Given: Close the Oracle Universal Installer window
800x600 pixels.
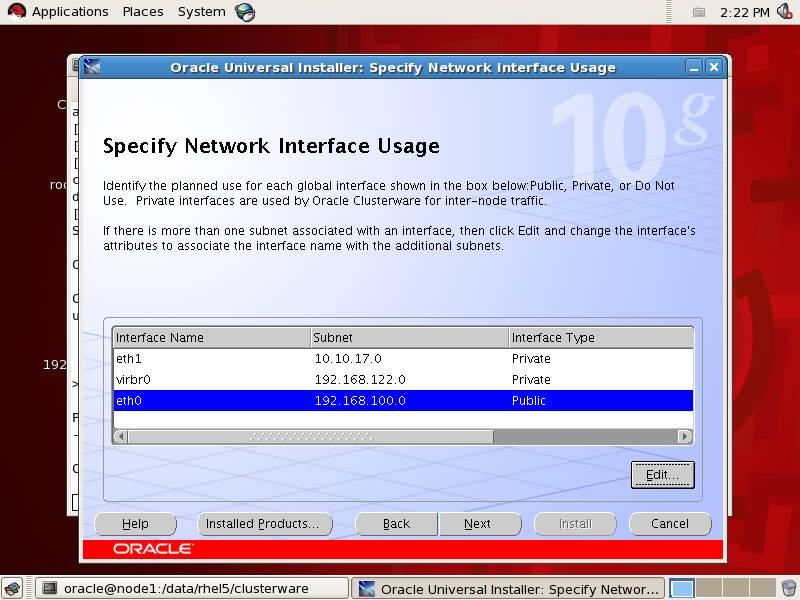Looking at the screenshot, I should point(714,67).
